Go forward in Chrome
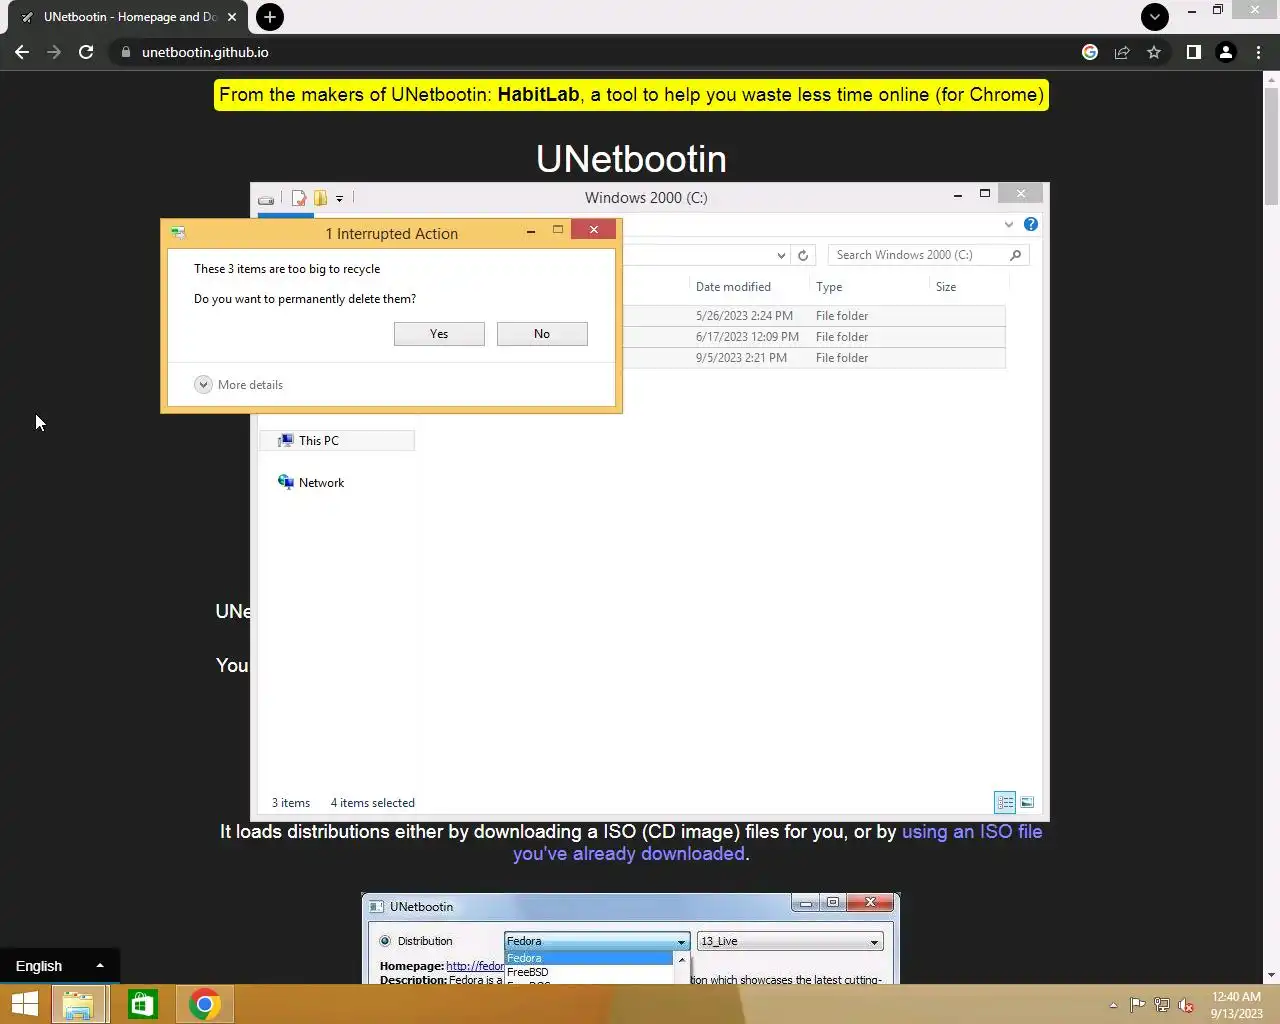This screenshot has width=1280, height=1024. point(54,52)
